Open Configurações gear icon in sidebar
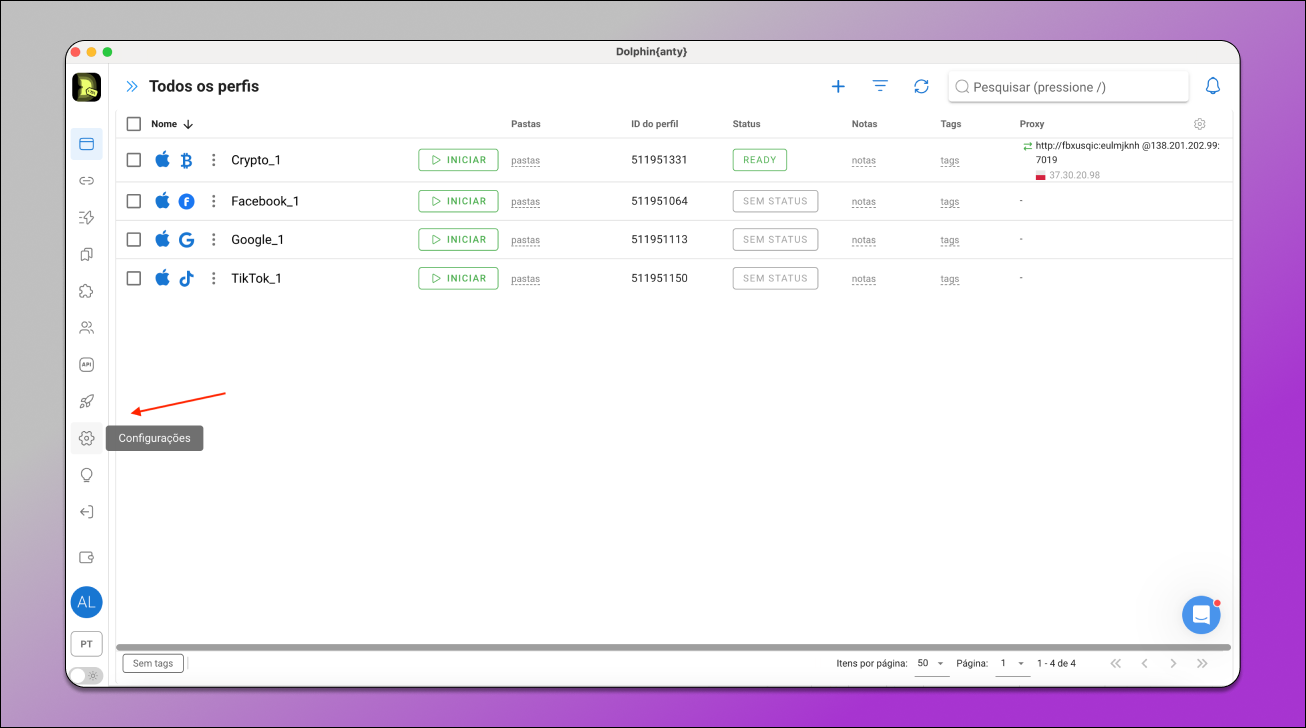The width and height of the screenshot is (1306, 728). (86, 438)
